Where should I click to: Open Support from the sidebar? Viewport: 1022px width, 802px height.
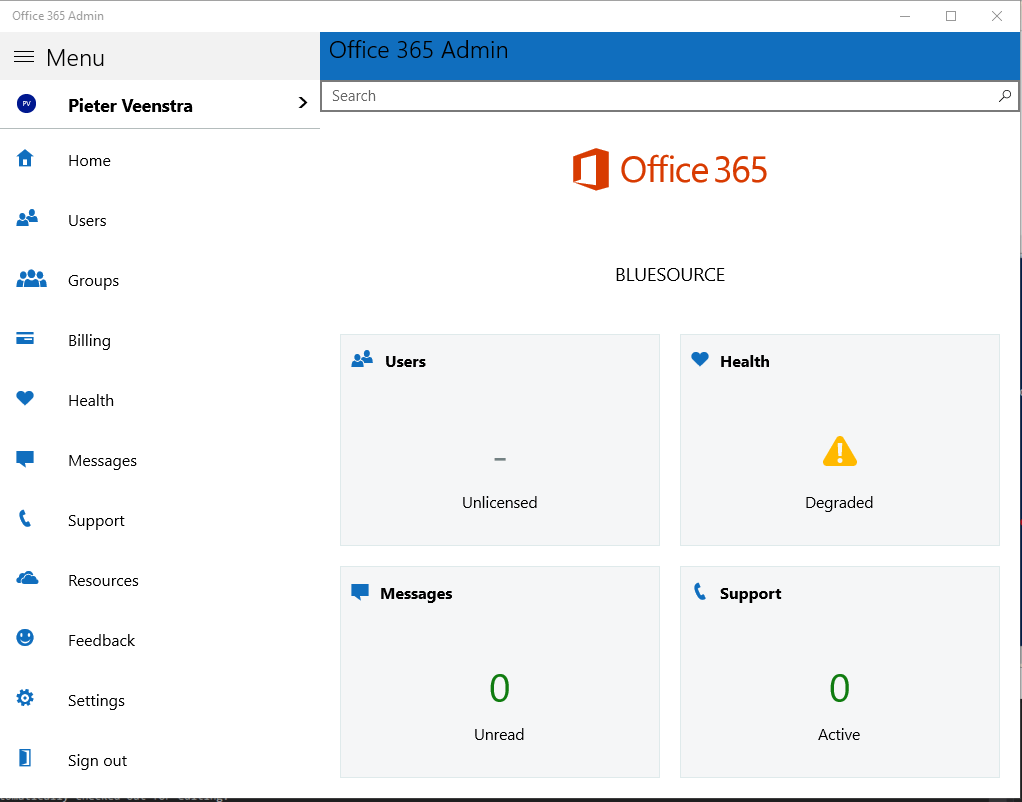160,520
